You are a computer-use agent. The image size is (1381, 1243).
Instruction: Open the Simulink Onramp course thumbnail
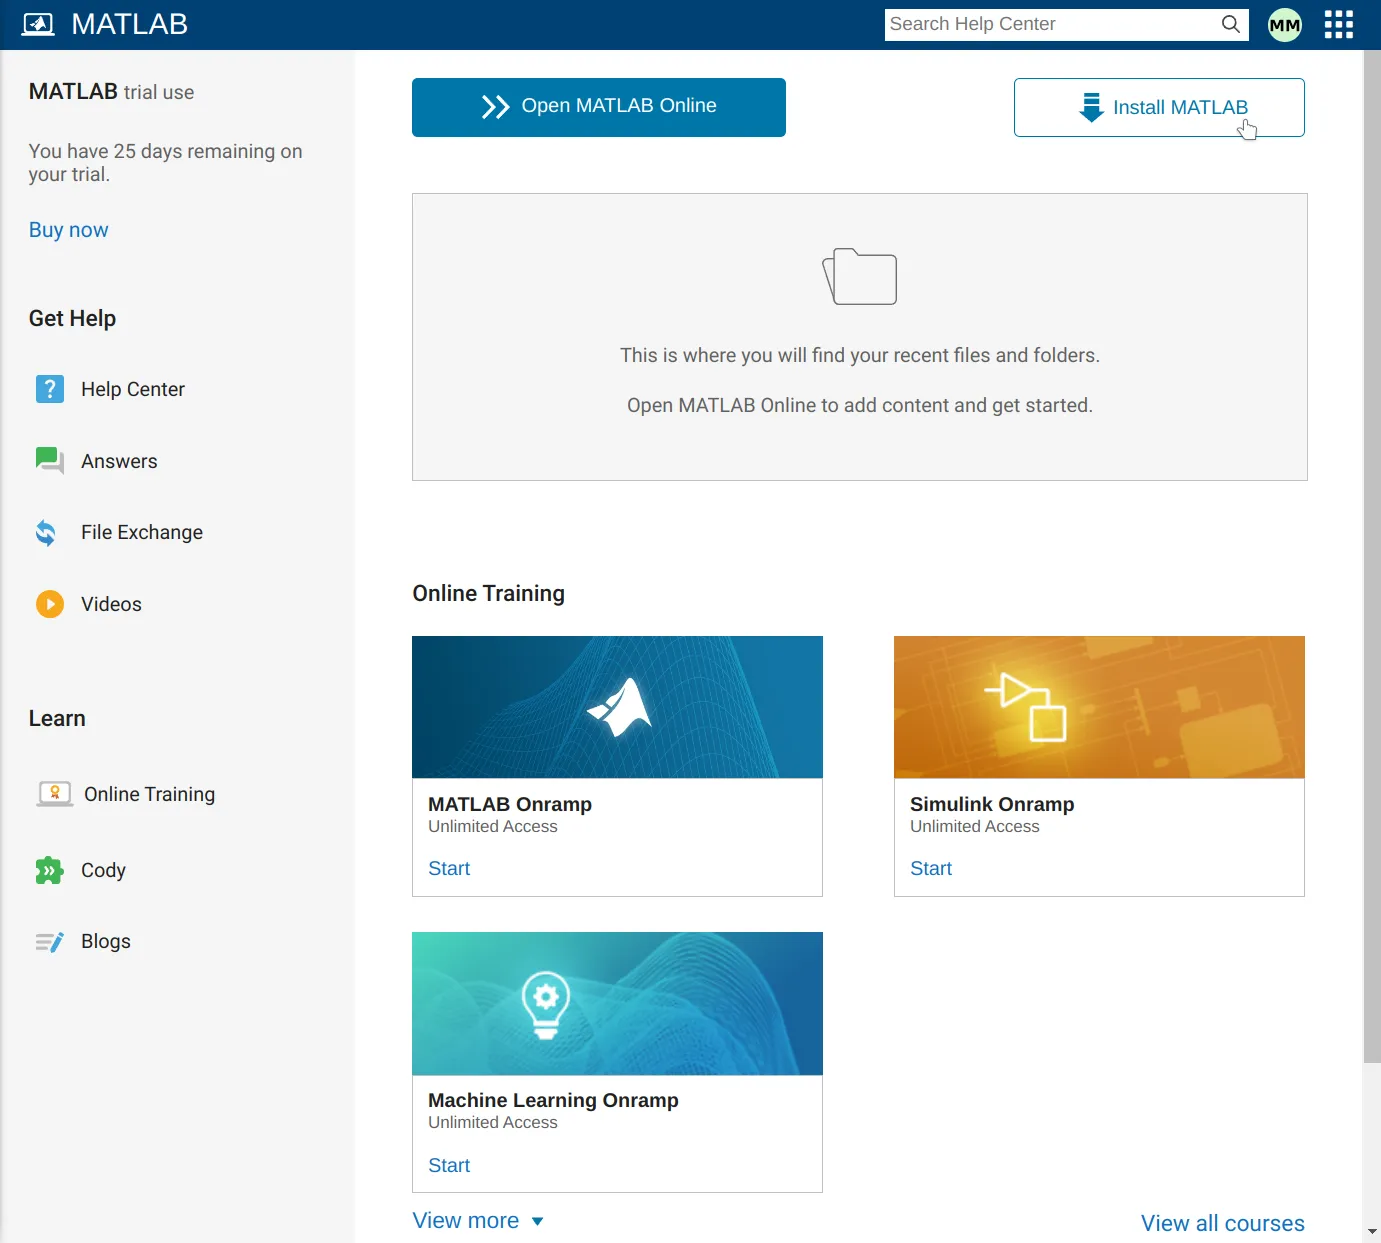click(x=1099, y=707)
